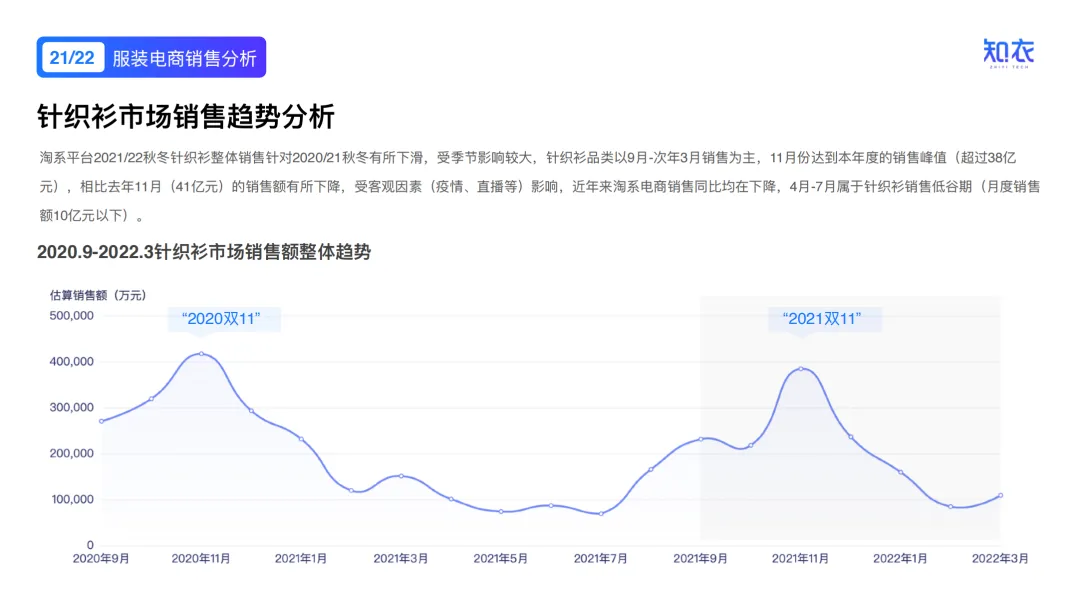The image size is (1080, 607).
Task: Click the 服装电商销售分析 header label
Action: pyautogui.click(x=185, y=59)
